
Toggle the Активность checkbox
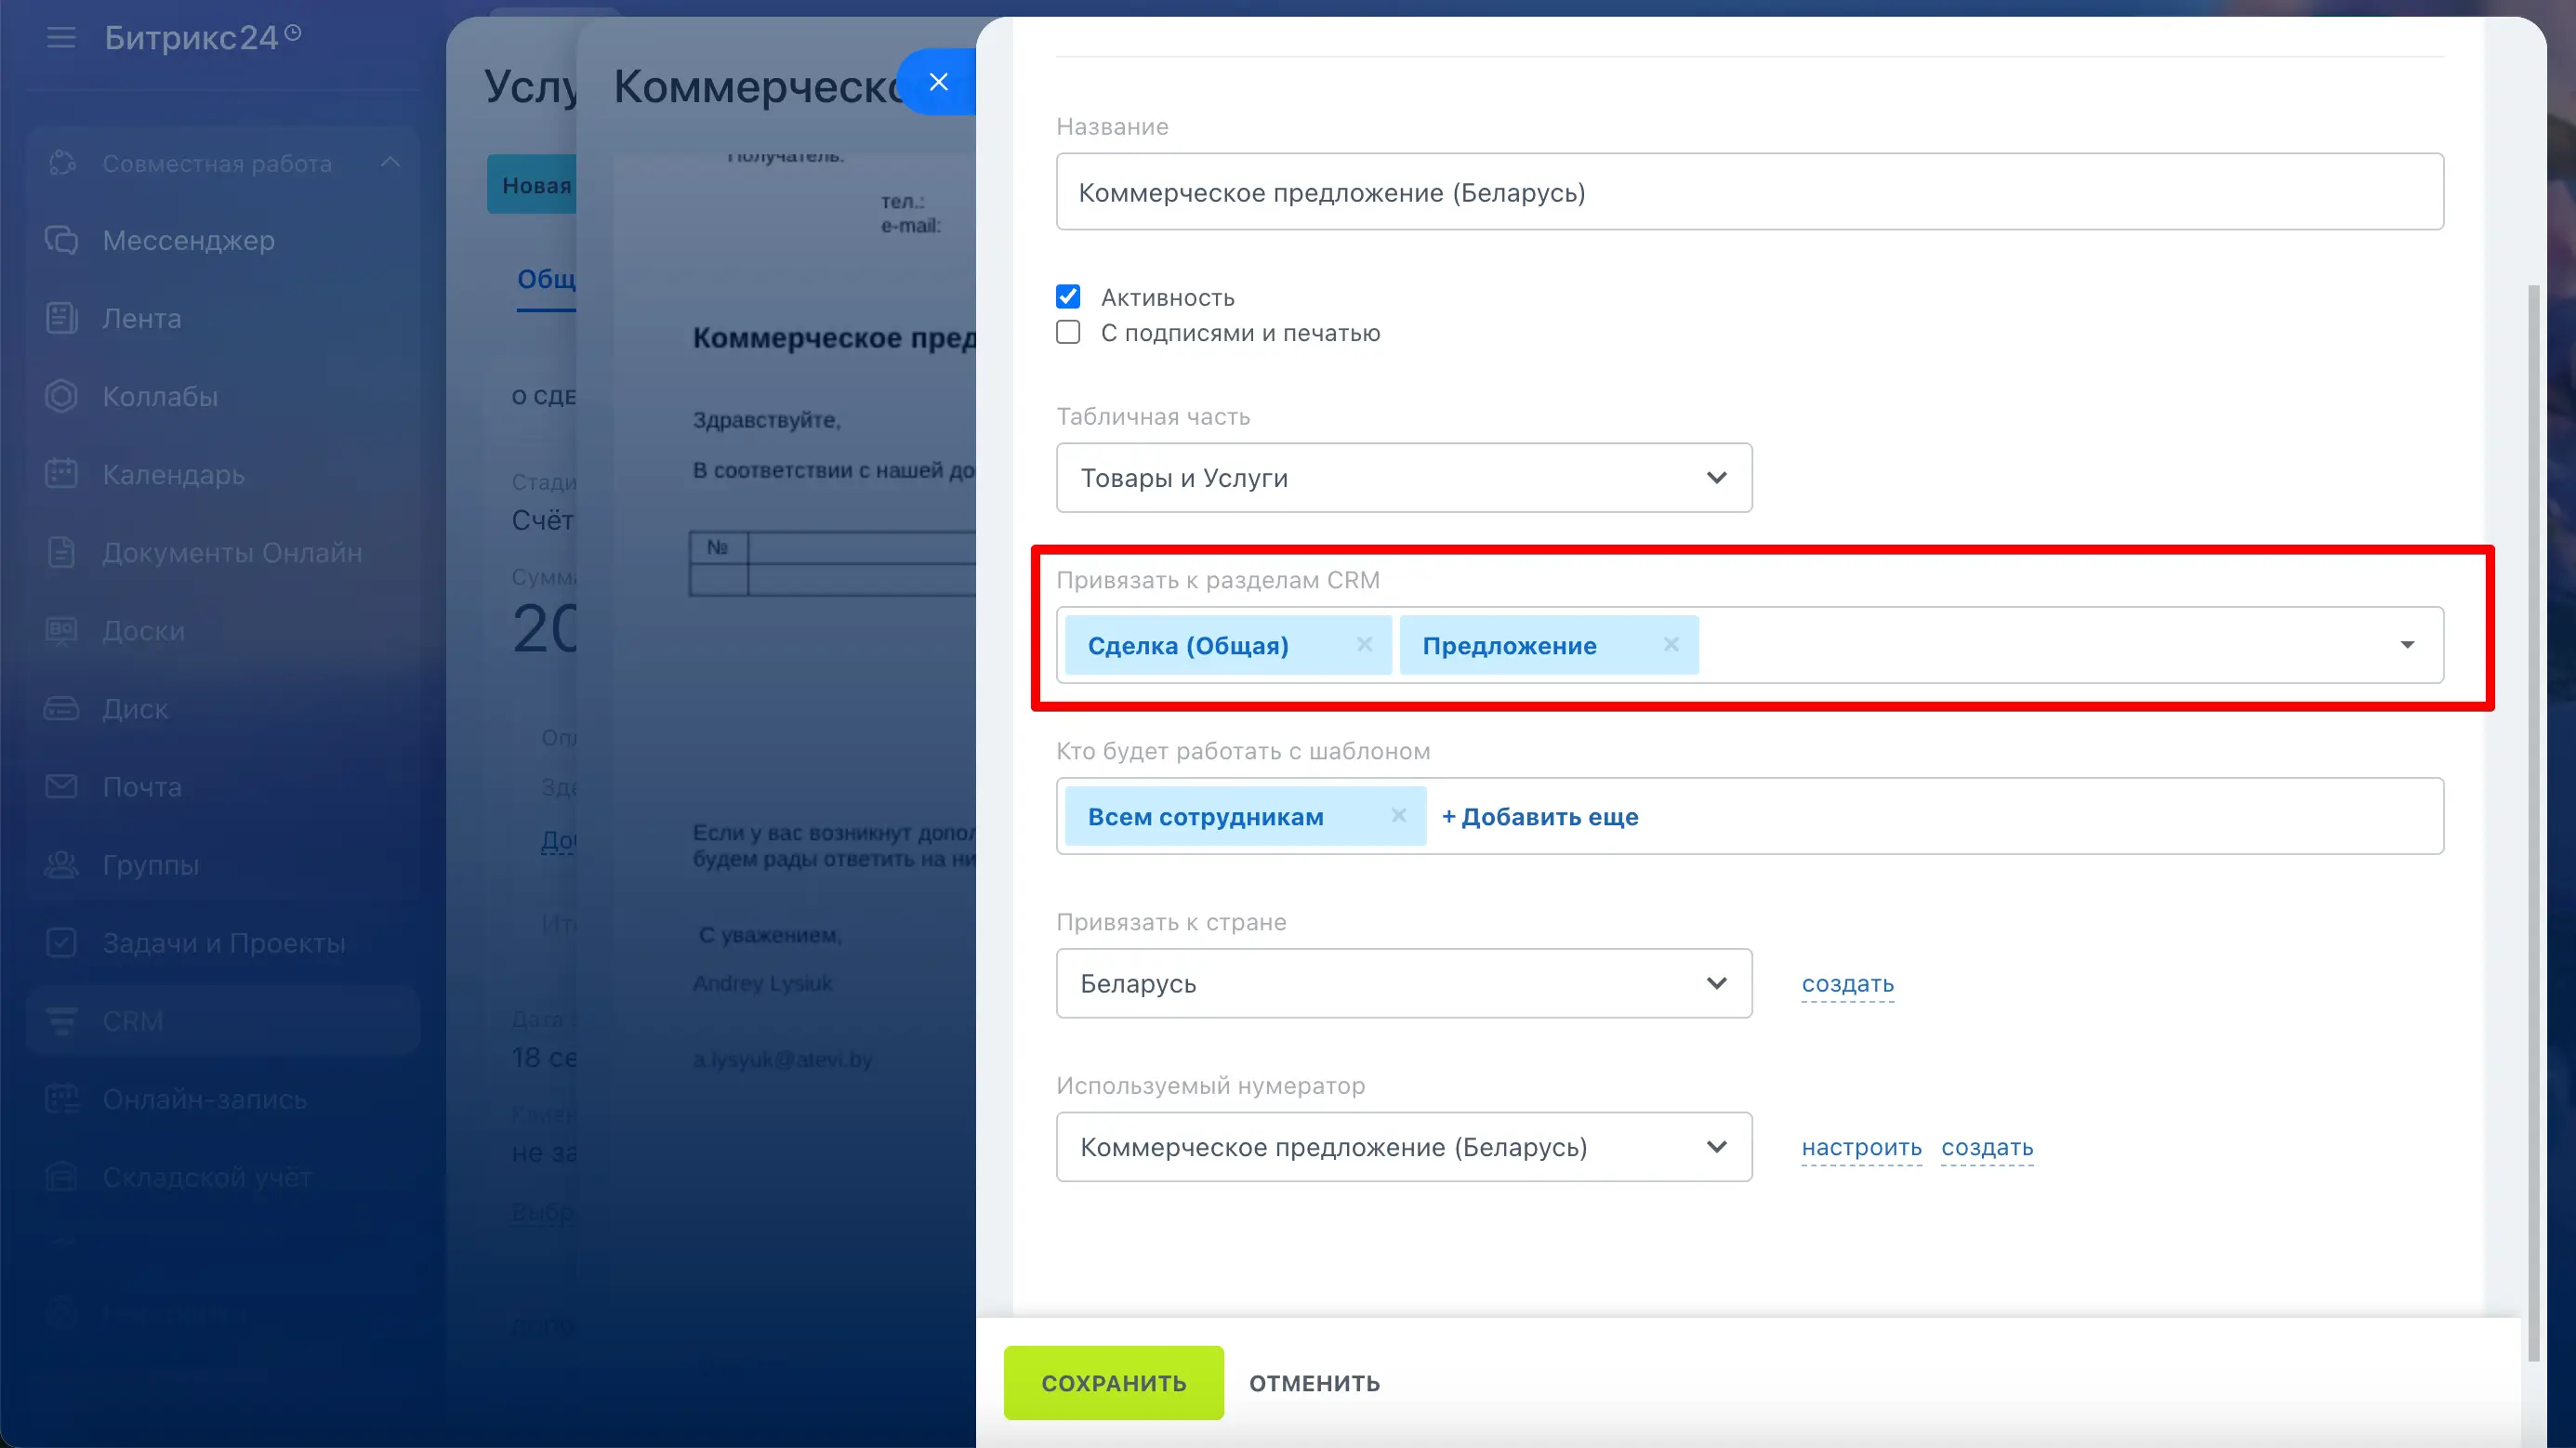1068,297
